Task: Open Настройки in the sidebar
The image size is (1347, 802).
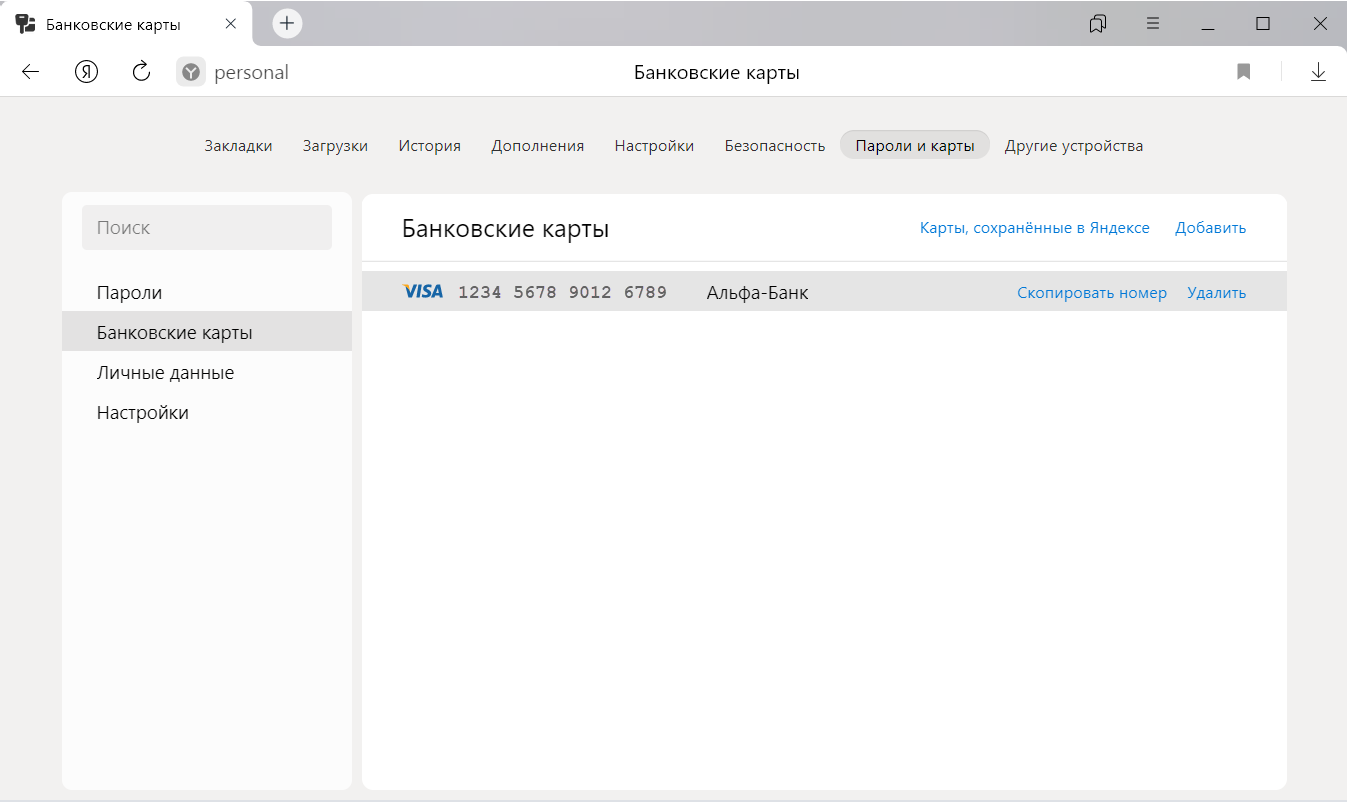Action: [207, 412]
